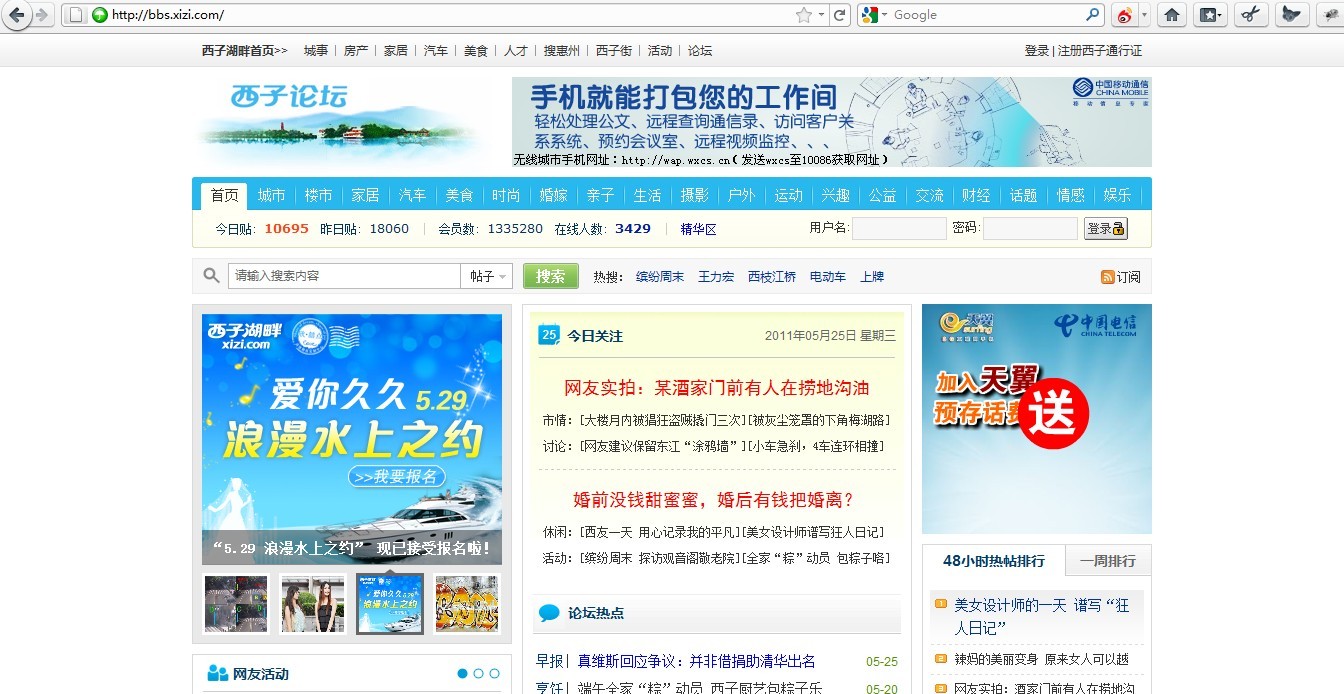Click the speech bubble icon beside 论坛热点
Viewport: 1344px width, 694px height.
pos(549,613)
